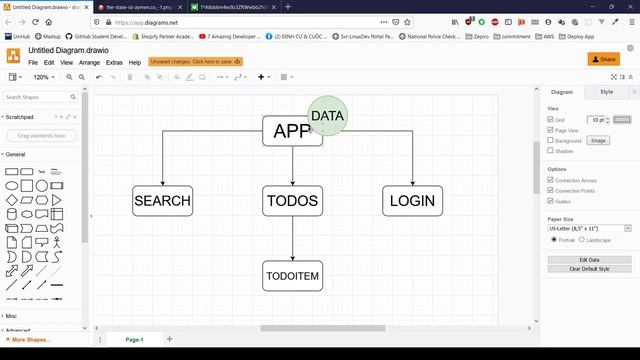Click the zoom in magnifier icon
Image resolution: width=640 pixels, height=360 pixels.
pyautogui.click(x=69, y=77)
